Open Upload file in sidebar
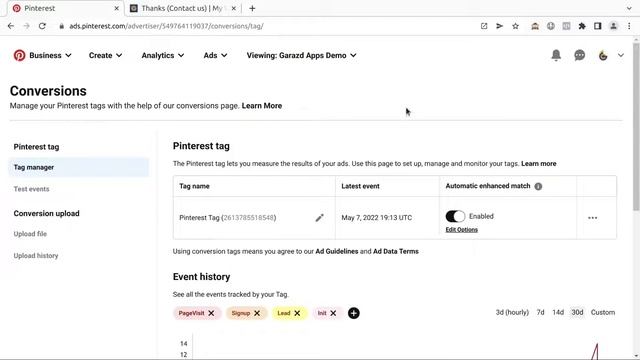The image size is (640, 360). tap(30, 234)
